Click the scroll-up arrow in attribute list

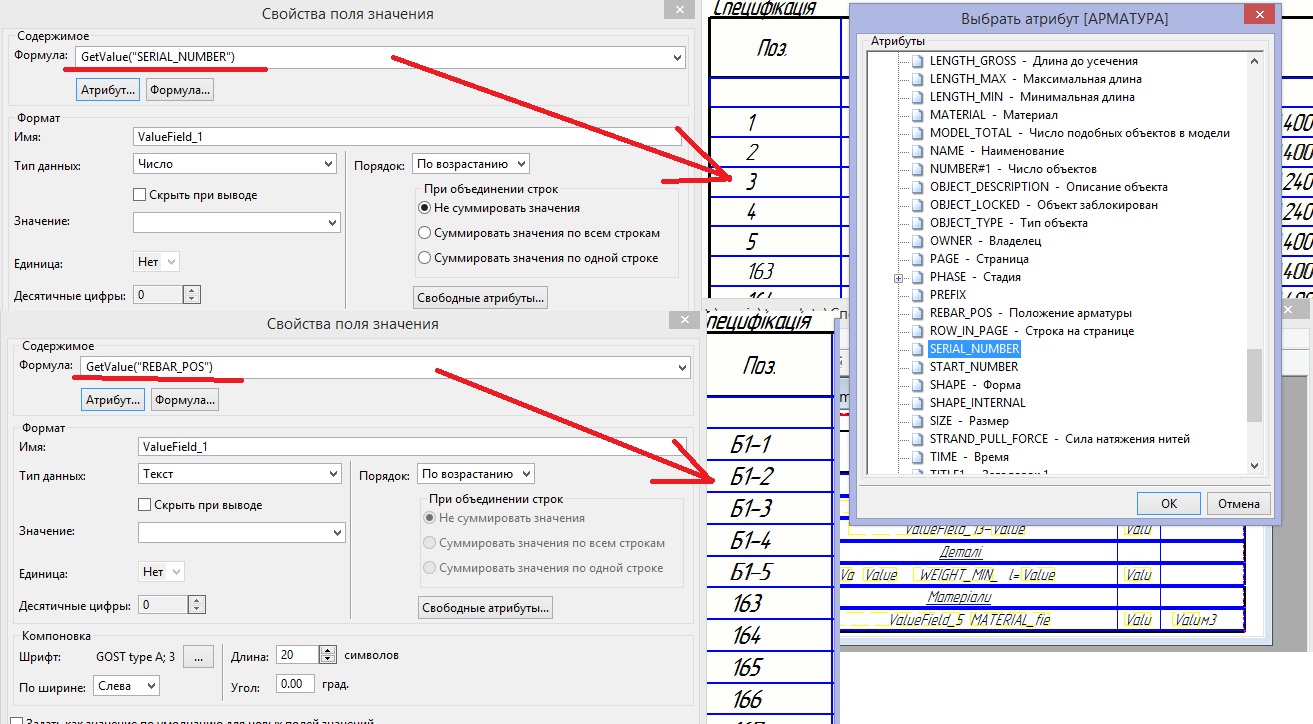[1256, 61]
